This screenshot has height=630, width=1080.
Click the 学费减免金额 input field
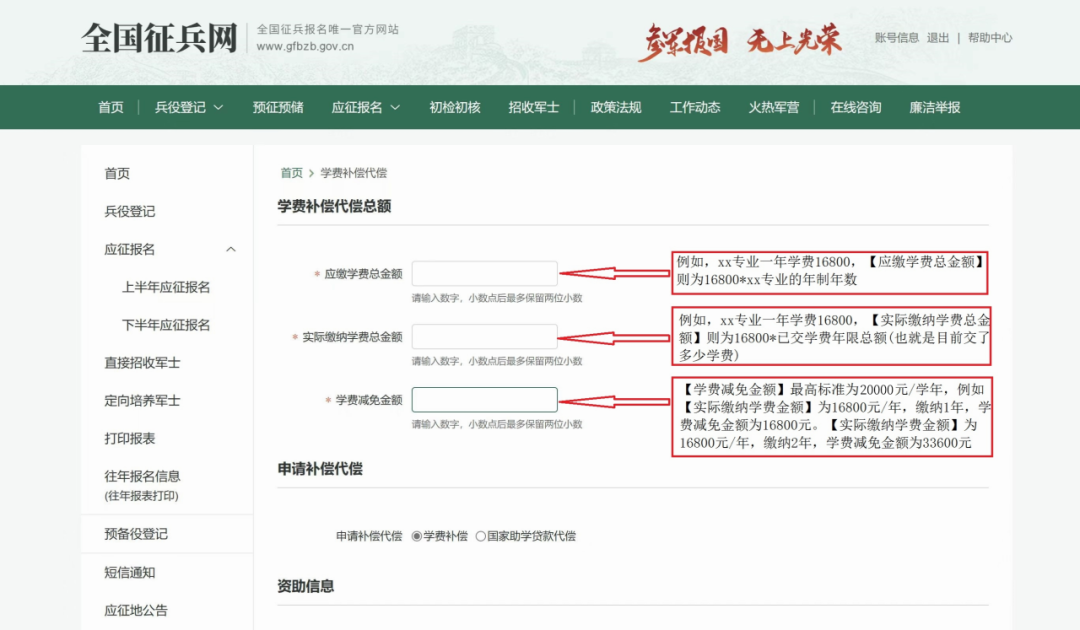[484, 400]
